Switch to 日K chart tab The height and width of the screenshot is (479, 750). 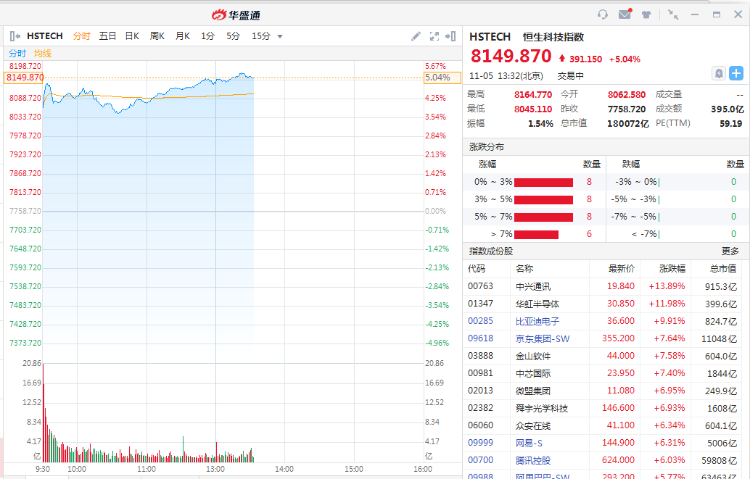tap(132, 36)
